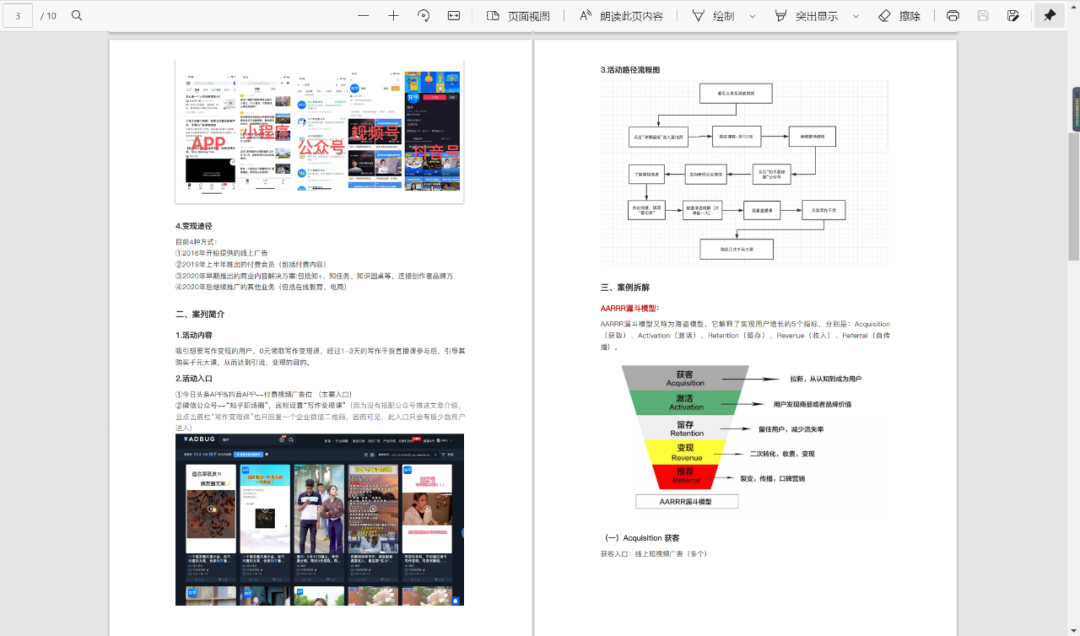Click the print icon
1080x636 pixels.
(x=953, y=15)
